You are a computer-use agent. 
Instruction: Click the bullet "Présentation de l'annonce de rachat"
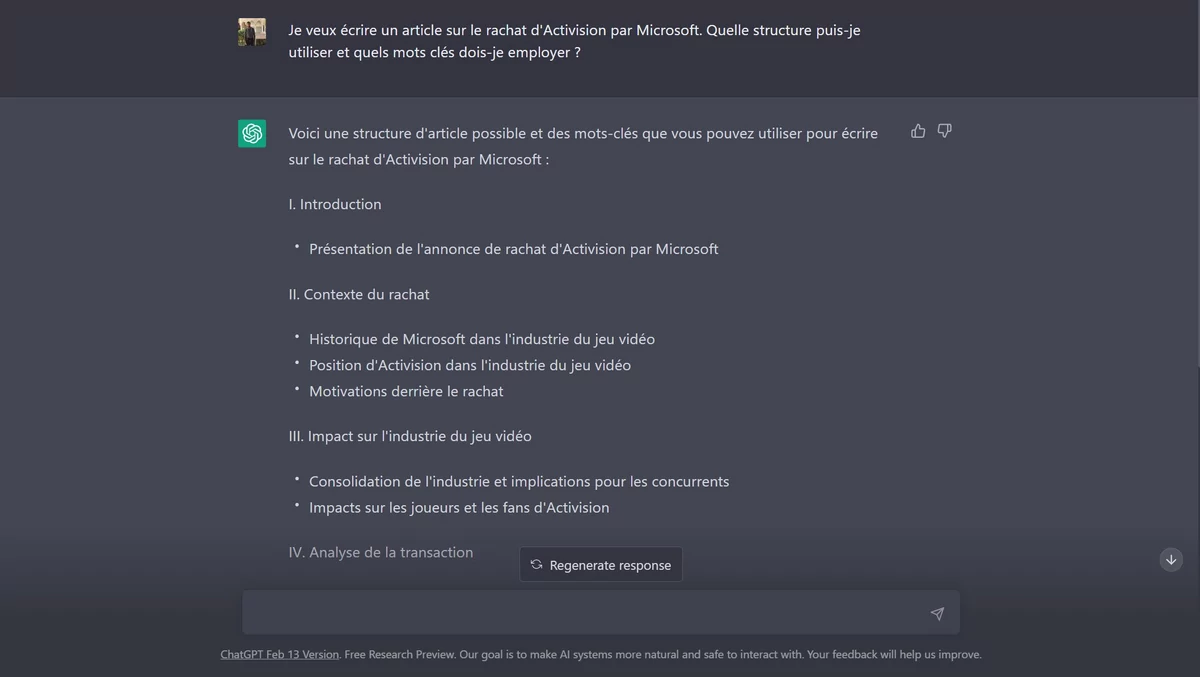pyautogui.click(x=514, y=249)
